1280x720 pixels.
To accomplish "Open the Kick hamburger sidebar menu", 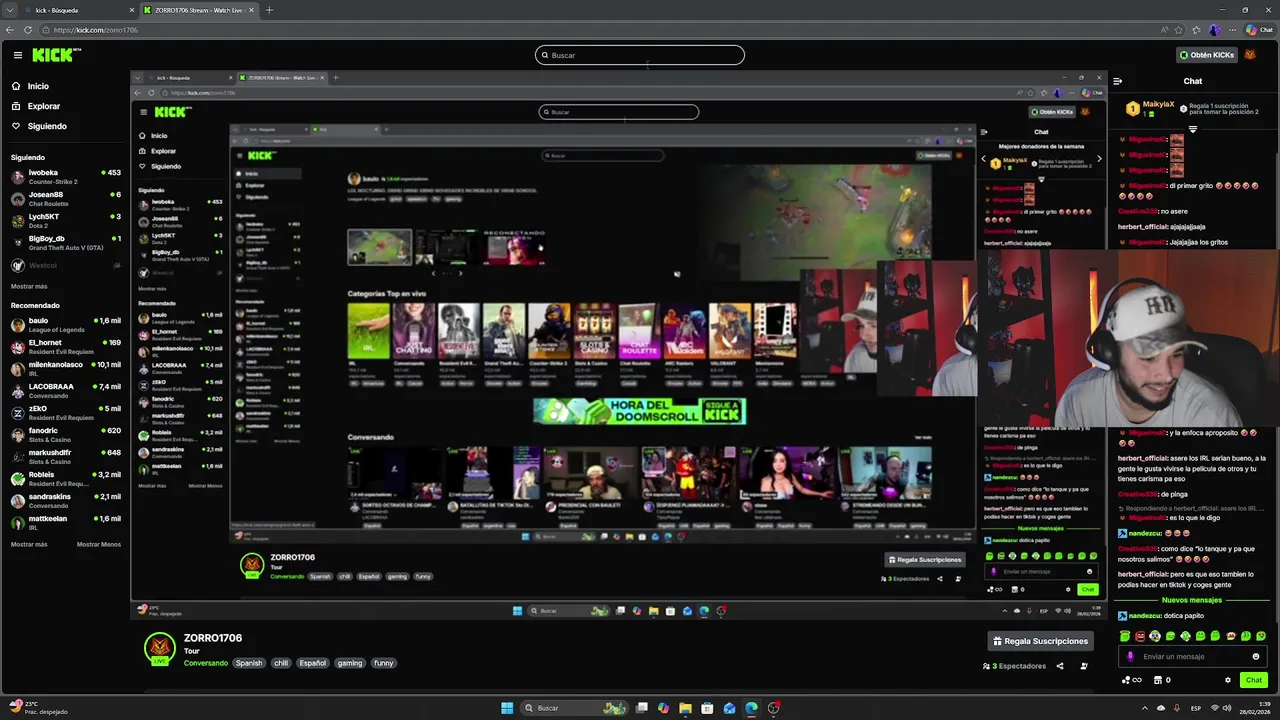I will 17,55.
